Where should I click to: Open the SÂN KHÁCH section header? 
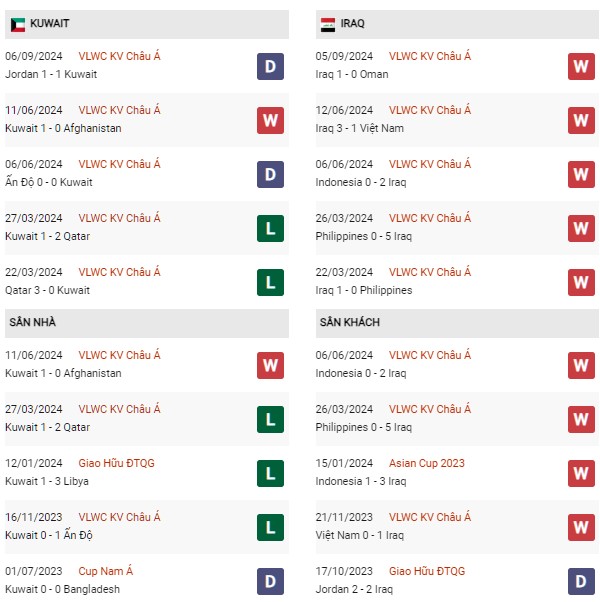[349, 323]
